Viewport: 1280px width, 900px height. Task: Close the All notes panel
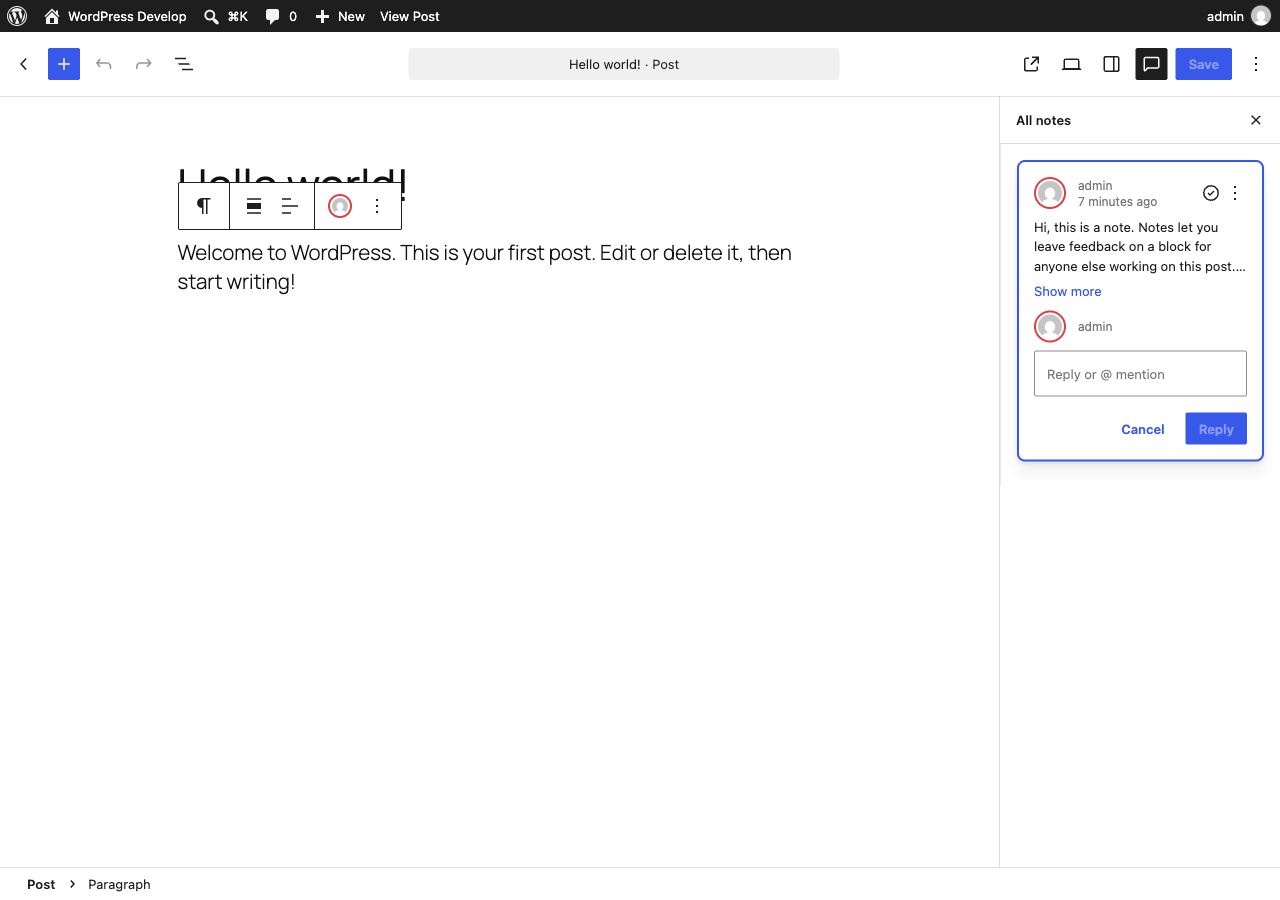click(1256, 120)
